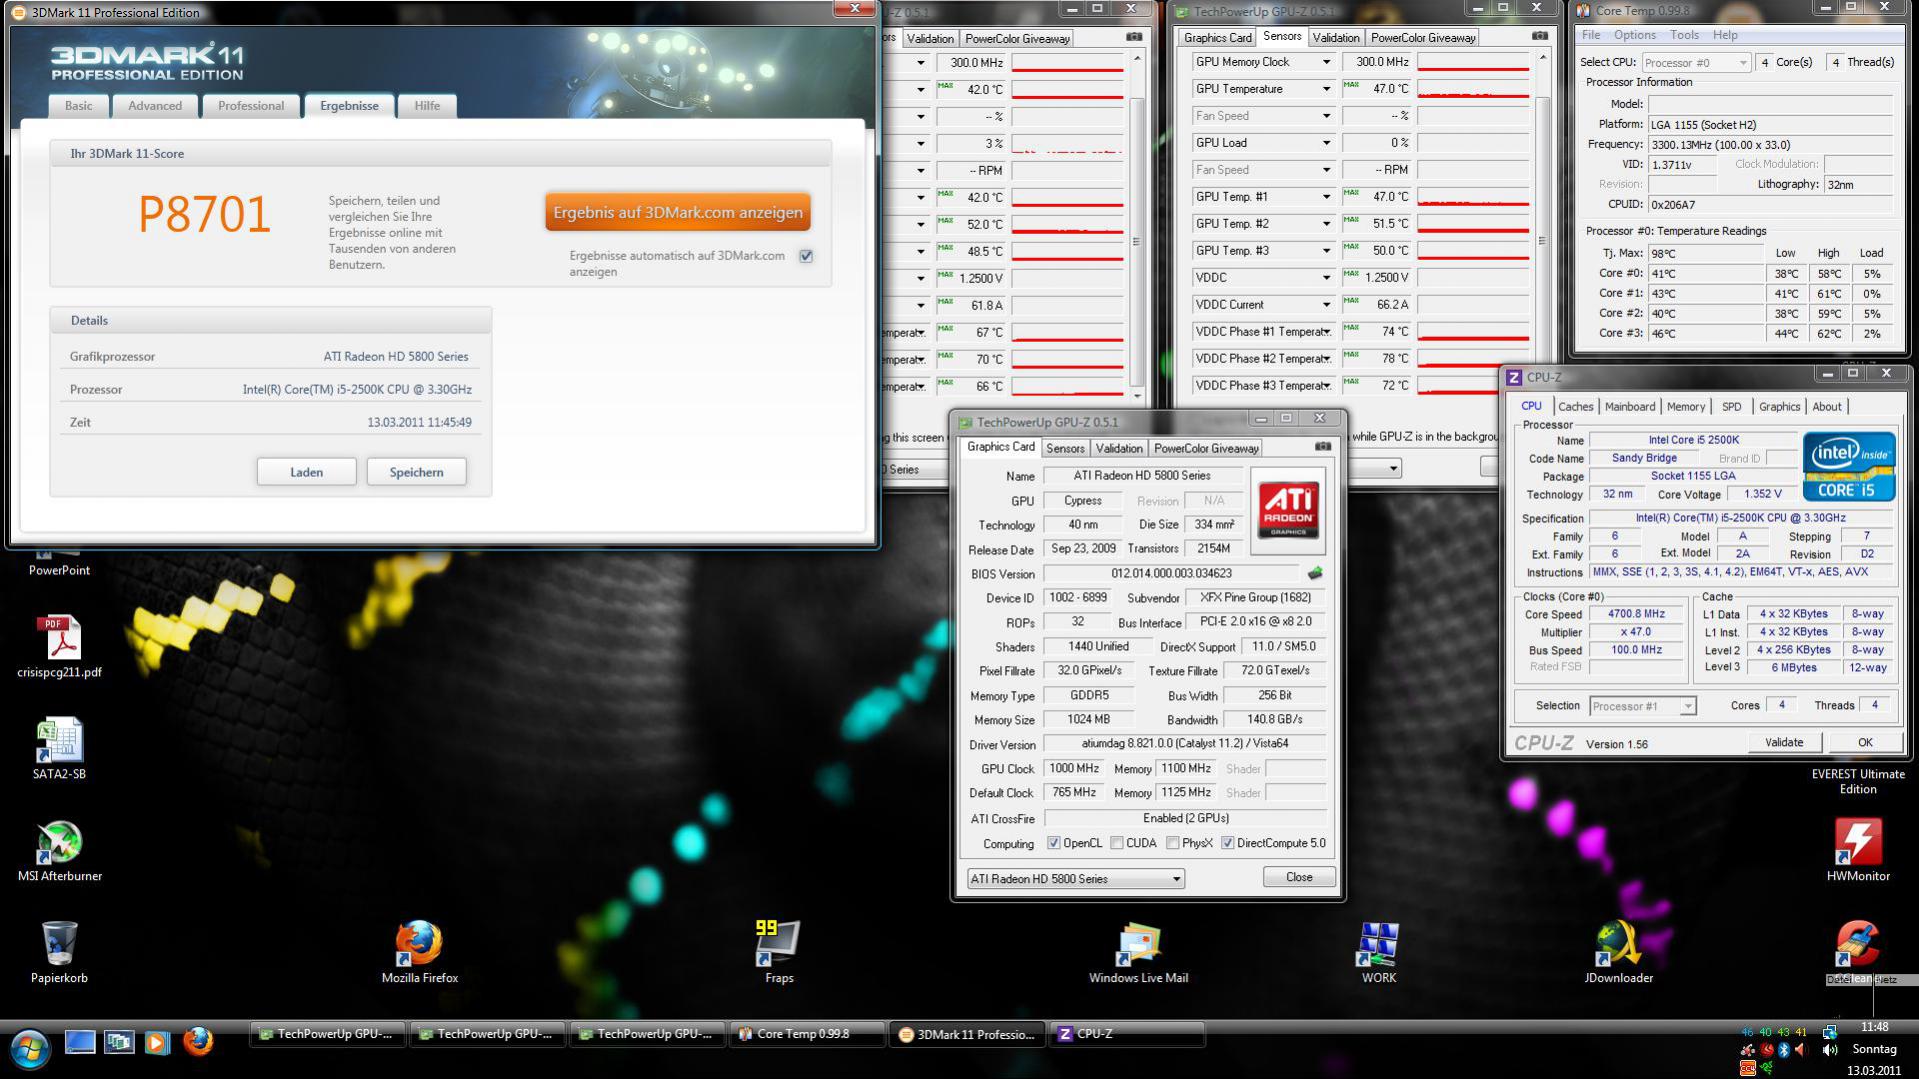1919x1079 pixels.
Task: Switch to the Basic tab in 3DMark
Action: (x=78, y=106)
